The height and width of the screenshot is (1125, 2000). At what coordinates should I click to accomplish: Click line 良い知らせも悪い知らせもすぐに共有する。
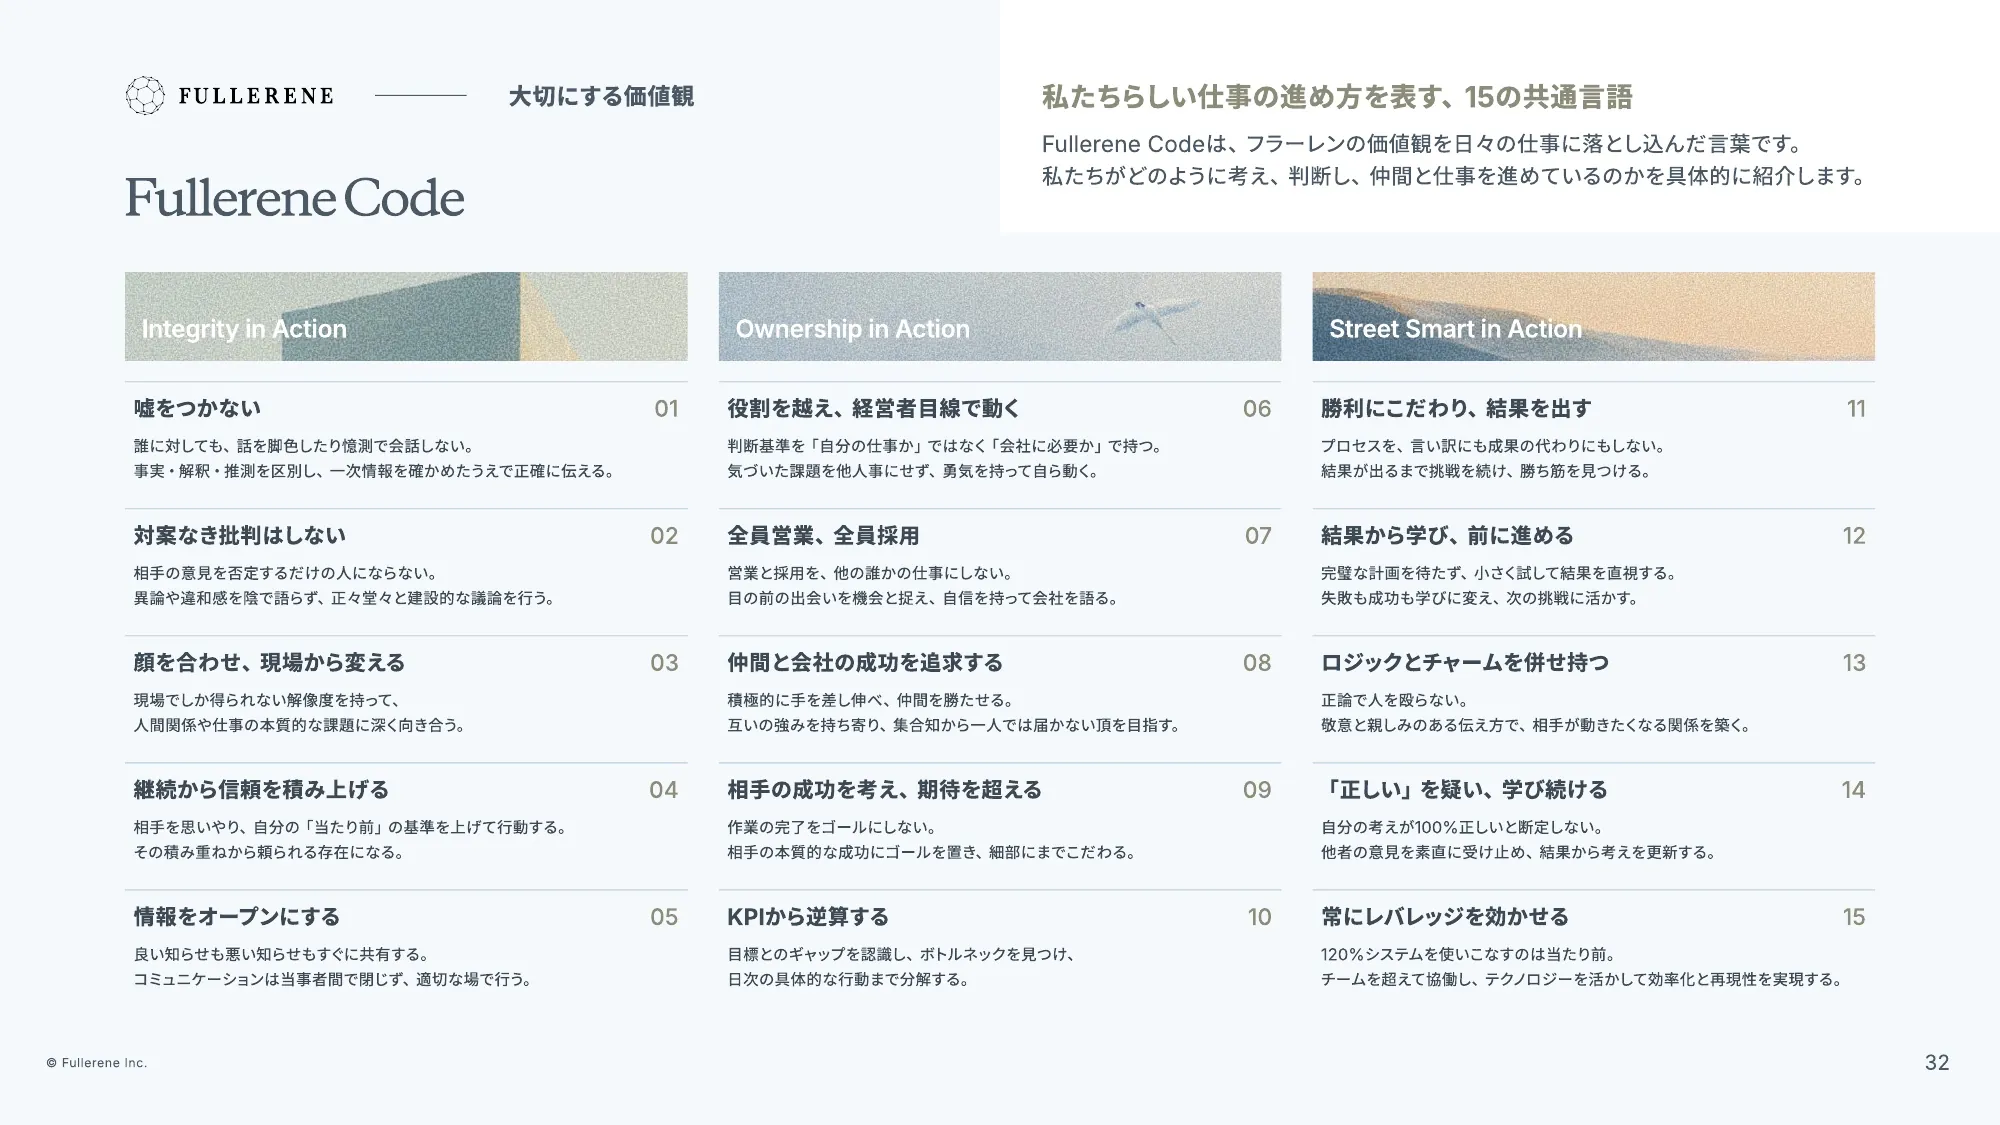(x=282, y=954)
